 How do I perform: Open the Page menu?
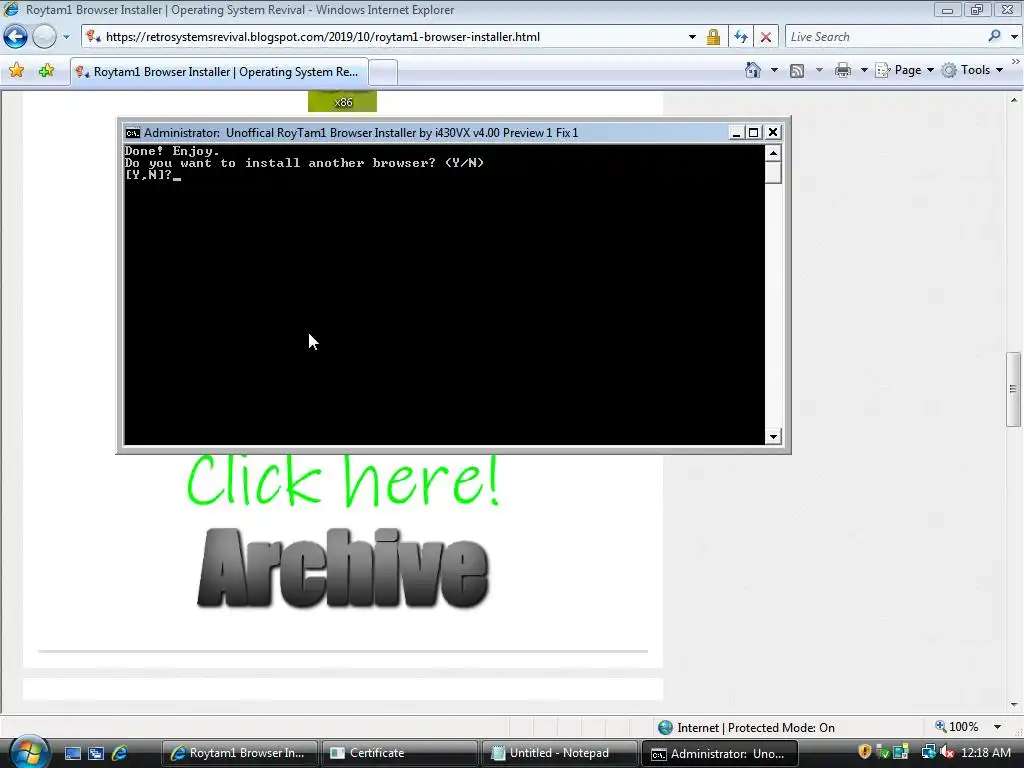(904, 70)
